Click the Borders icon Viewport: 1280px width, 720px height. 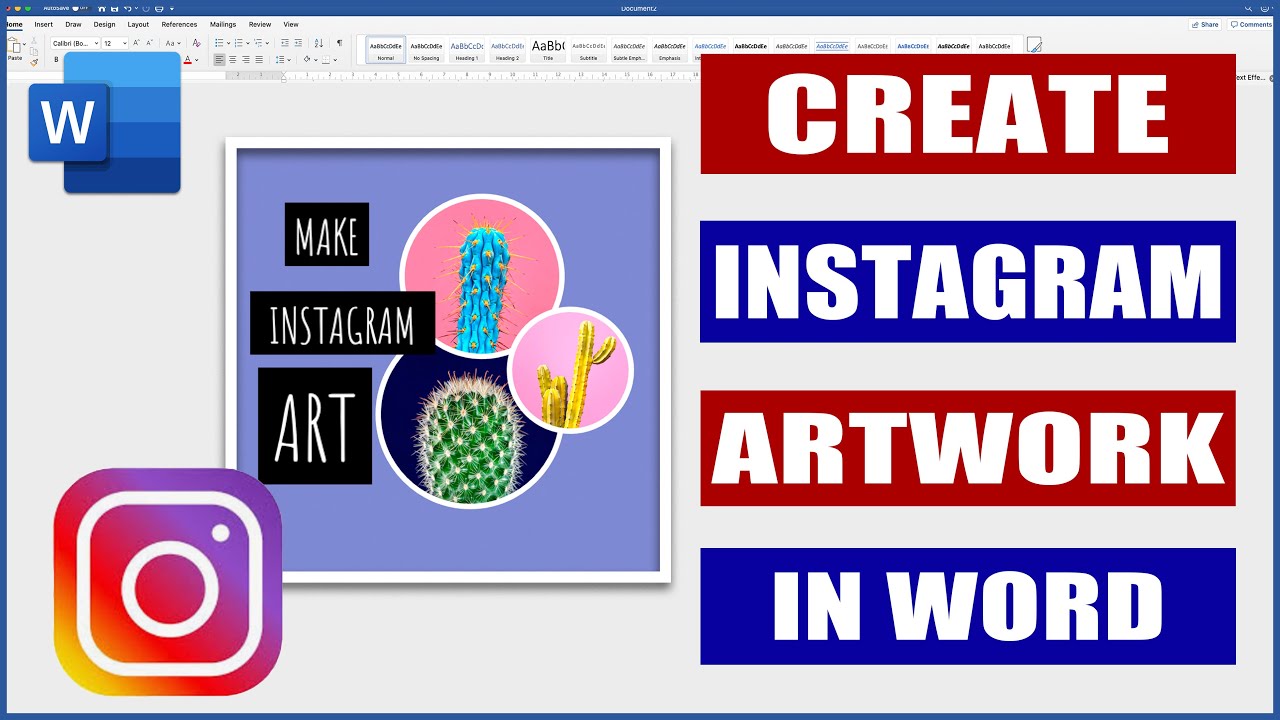click(x=326, y=60)
